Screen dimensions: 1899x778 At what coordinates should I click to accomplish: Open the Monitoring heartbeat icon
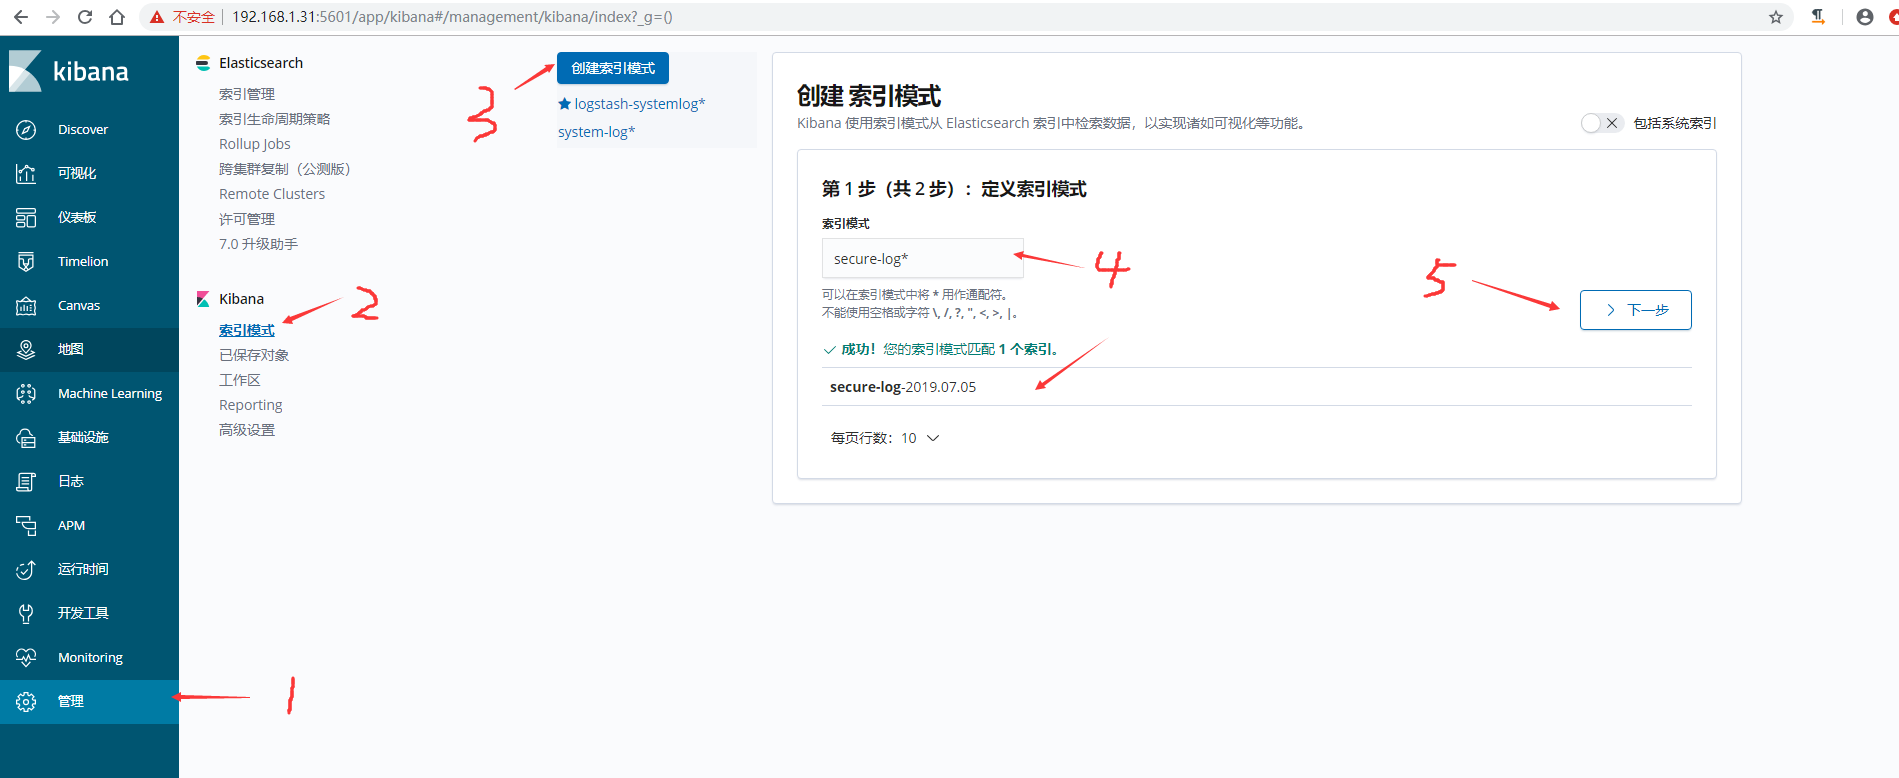pyautogui.click(x=26, y=658)
